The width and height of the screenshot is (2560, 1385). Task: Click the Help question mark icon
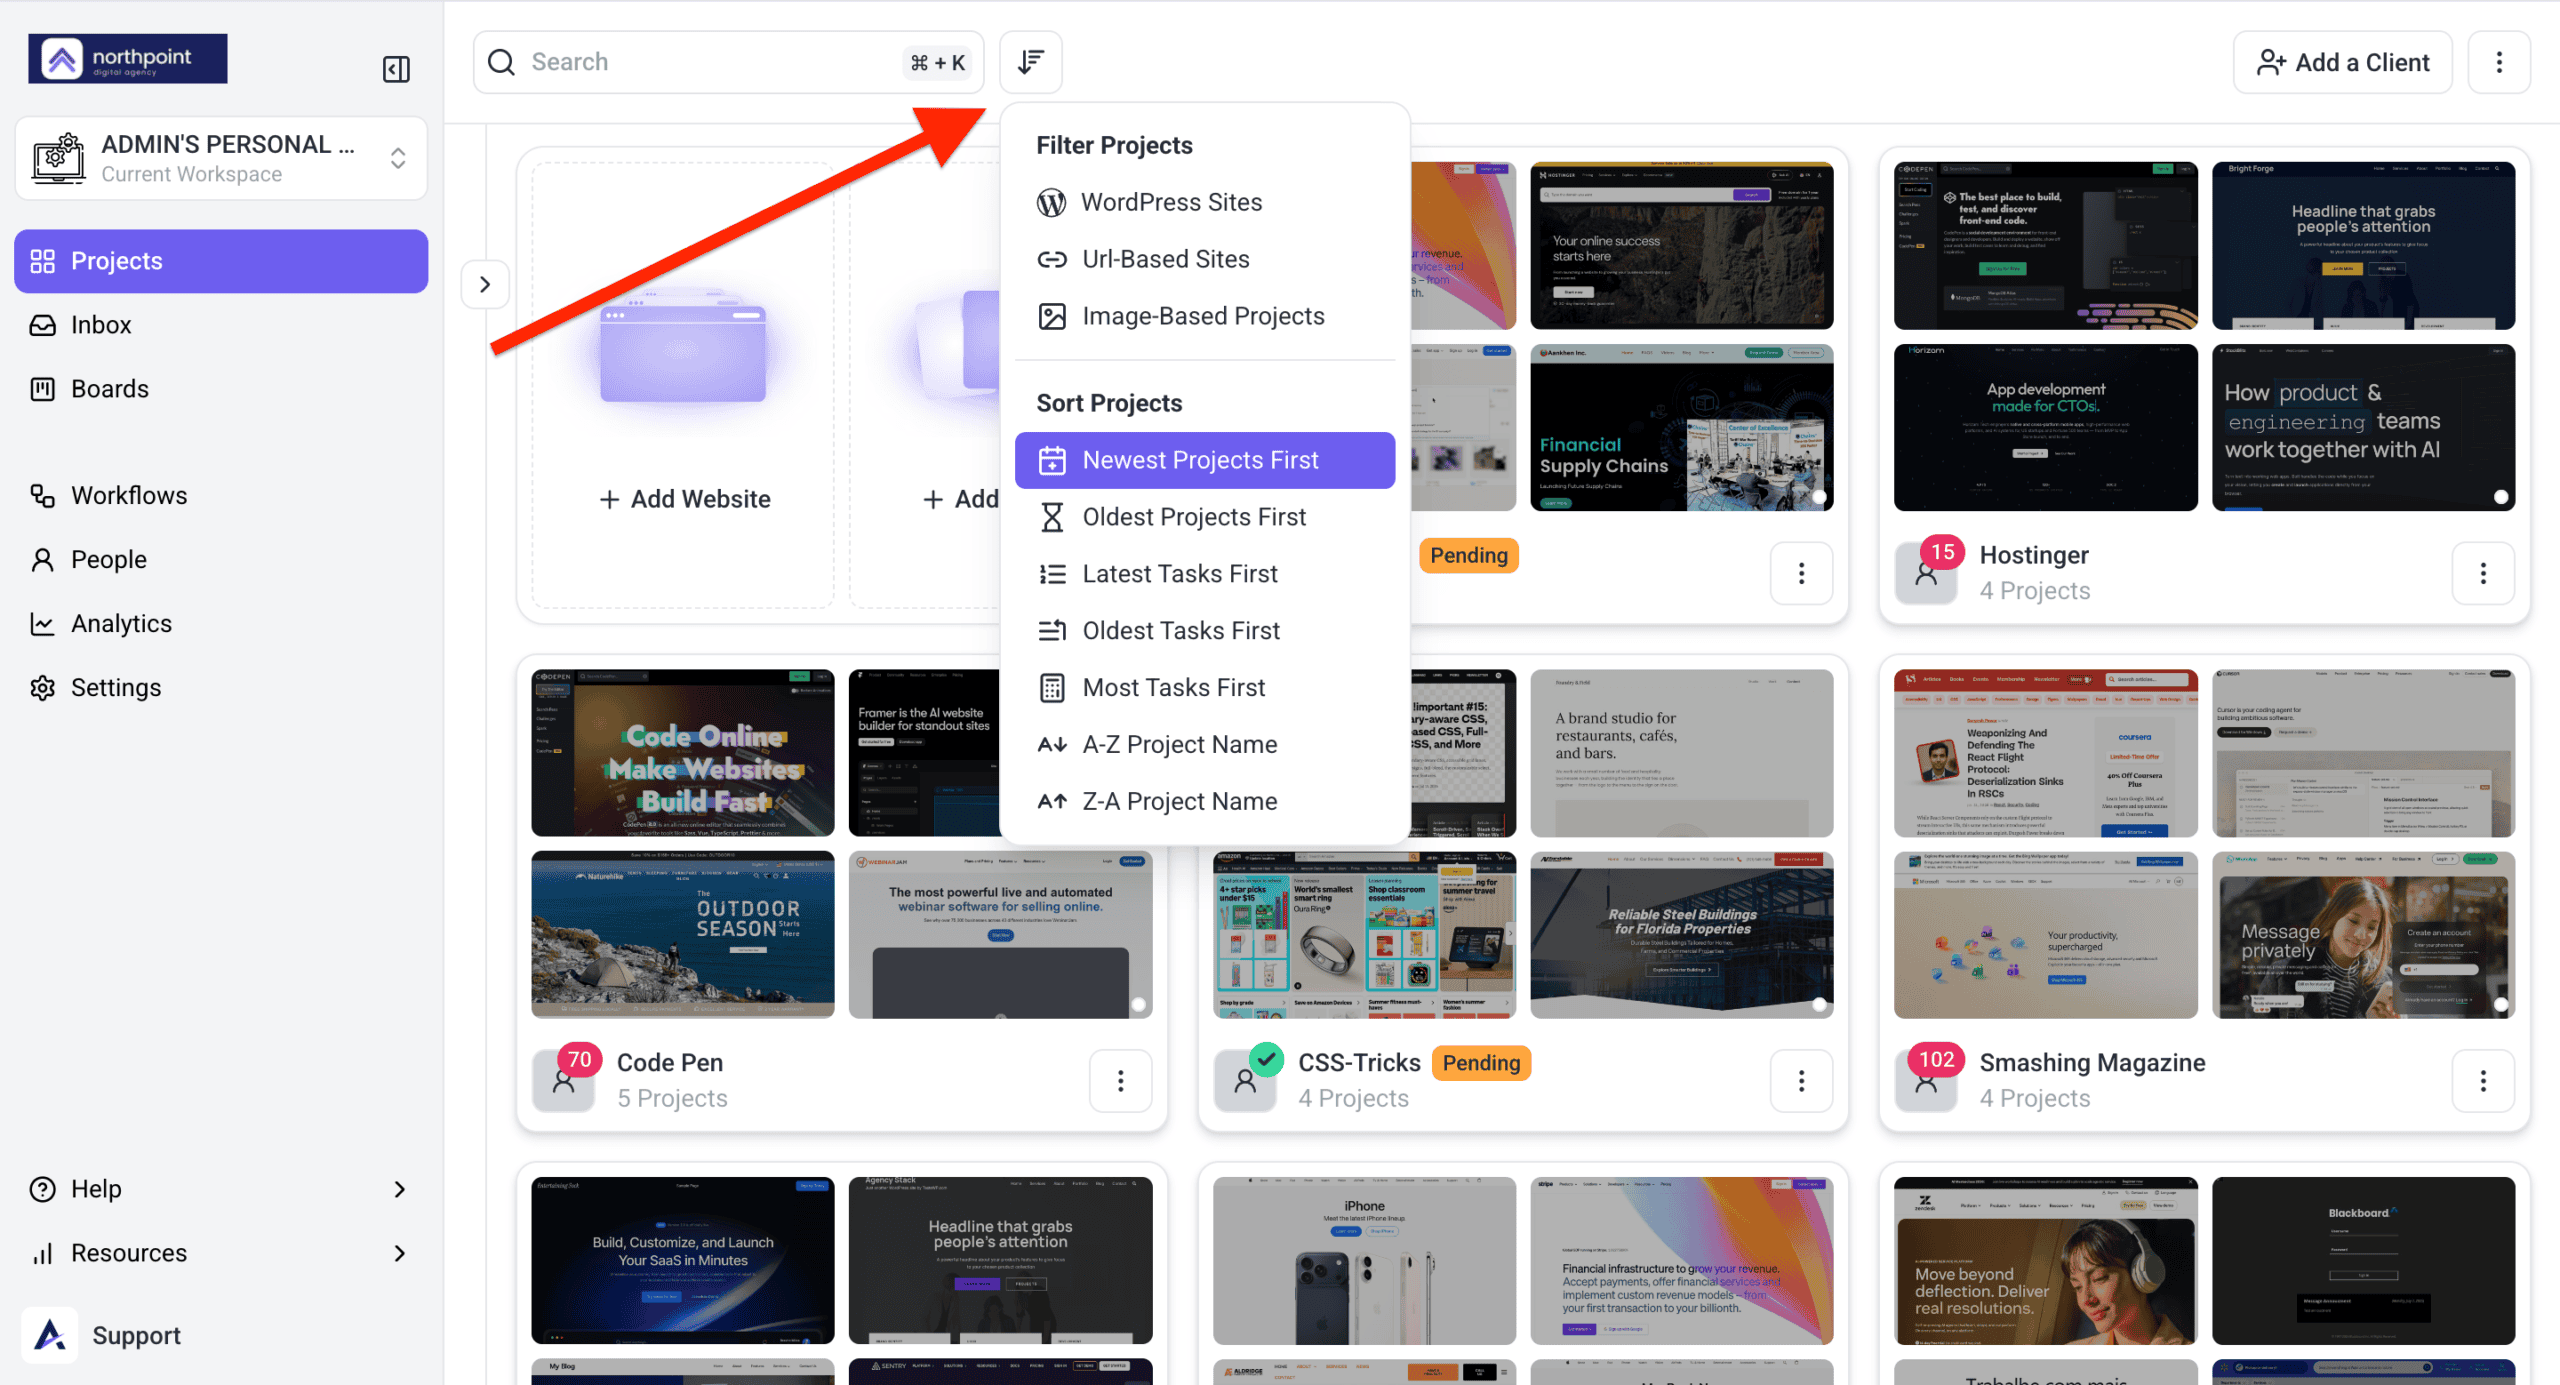tap(43, 1189)
